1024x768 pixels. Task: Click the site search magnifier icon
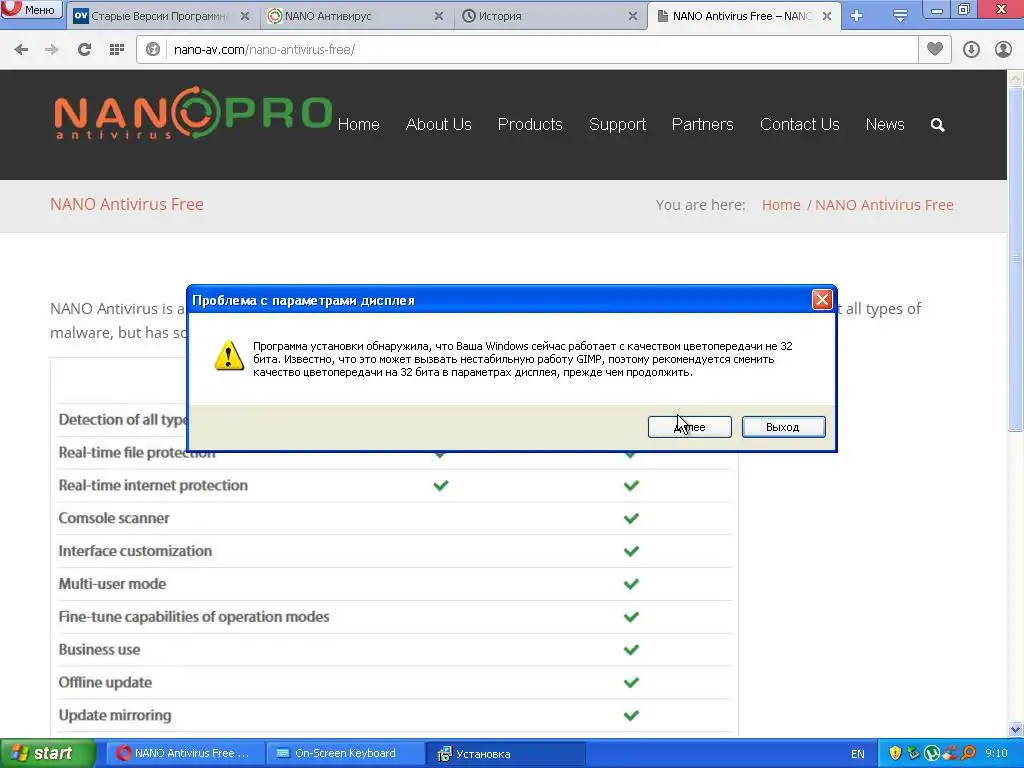(x=938, y=125)
